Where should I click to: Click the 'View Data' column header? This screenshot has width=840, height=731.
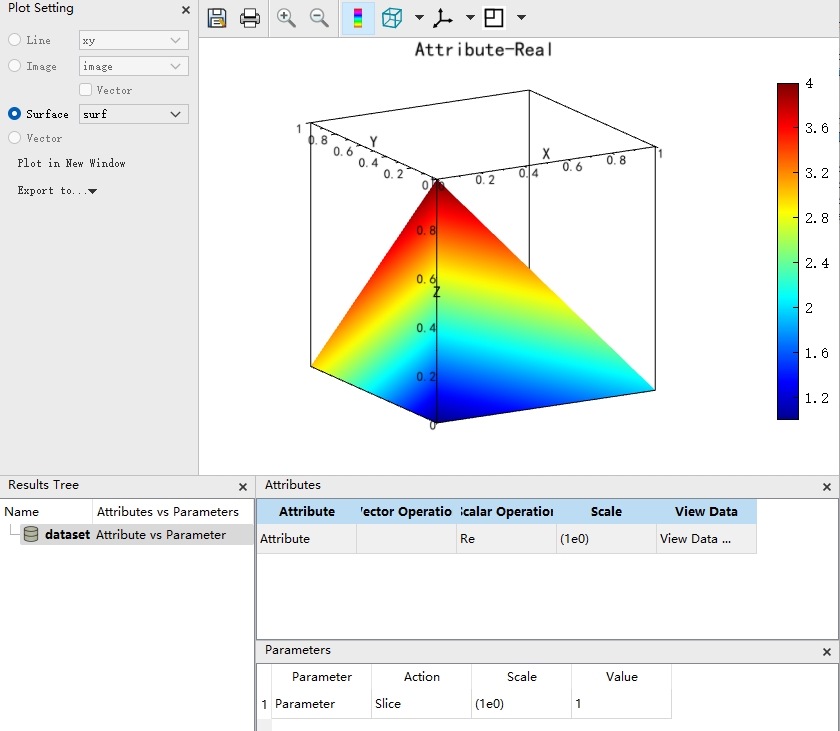(706, 511)
